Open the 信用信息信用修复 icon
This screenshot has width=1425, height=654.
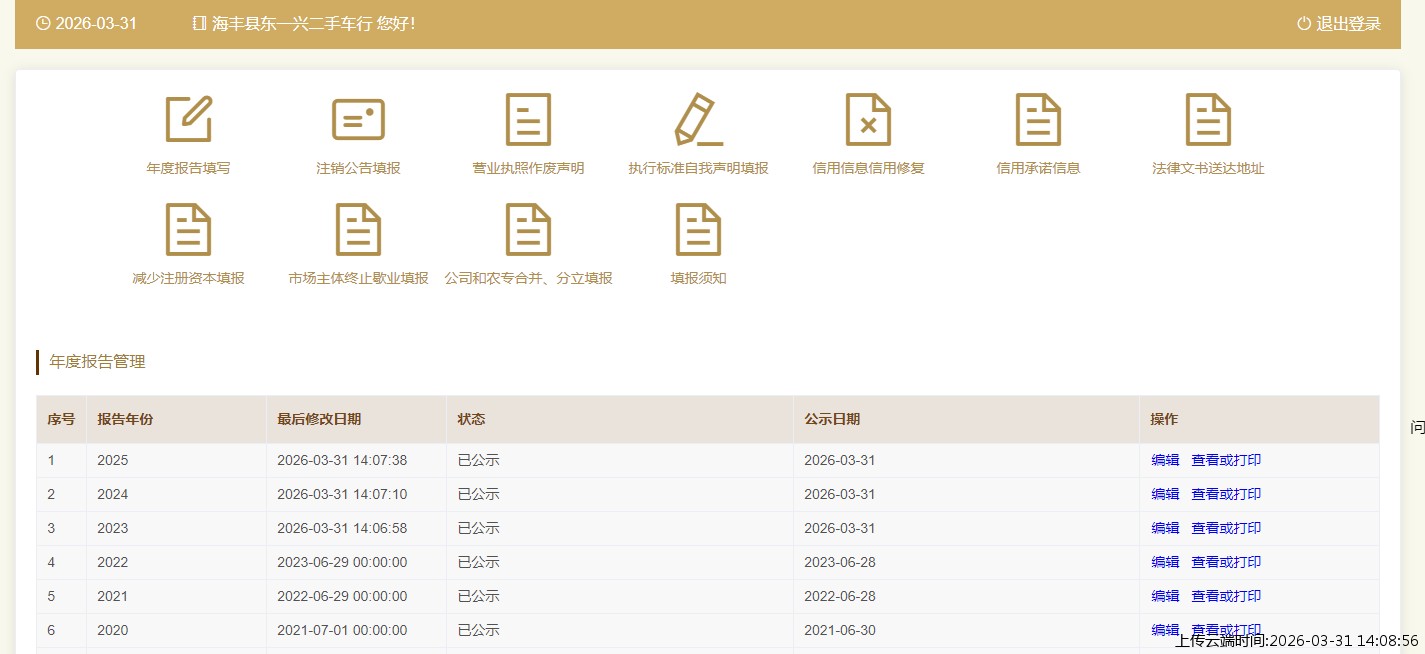pos(868,120)
